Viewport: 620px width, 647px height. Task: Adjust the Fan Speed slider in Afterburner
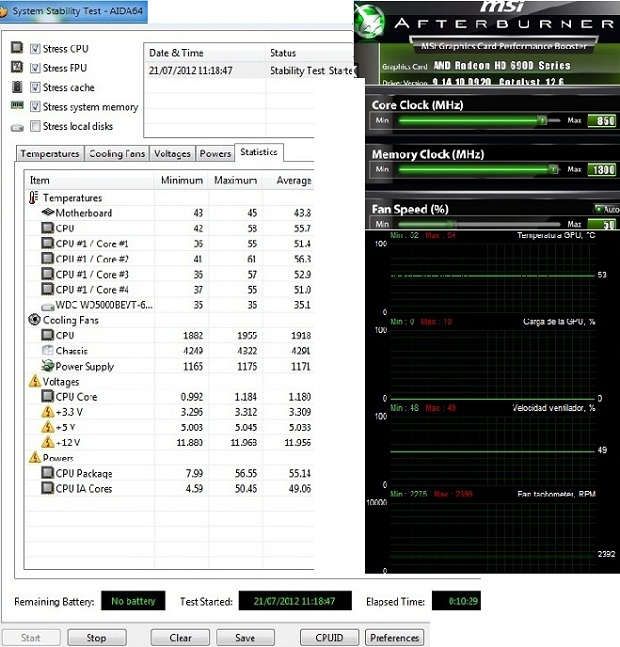point(452,224)
